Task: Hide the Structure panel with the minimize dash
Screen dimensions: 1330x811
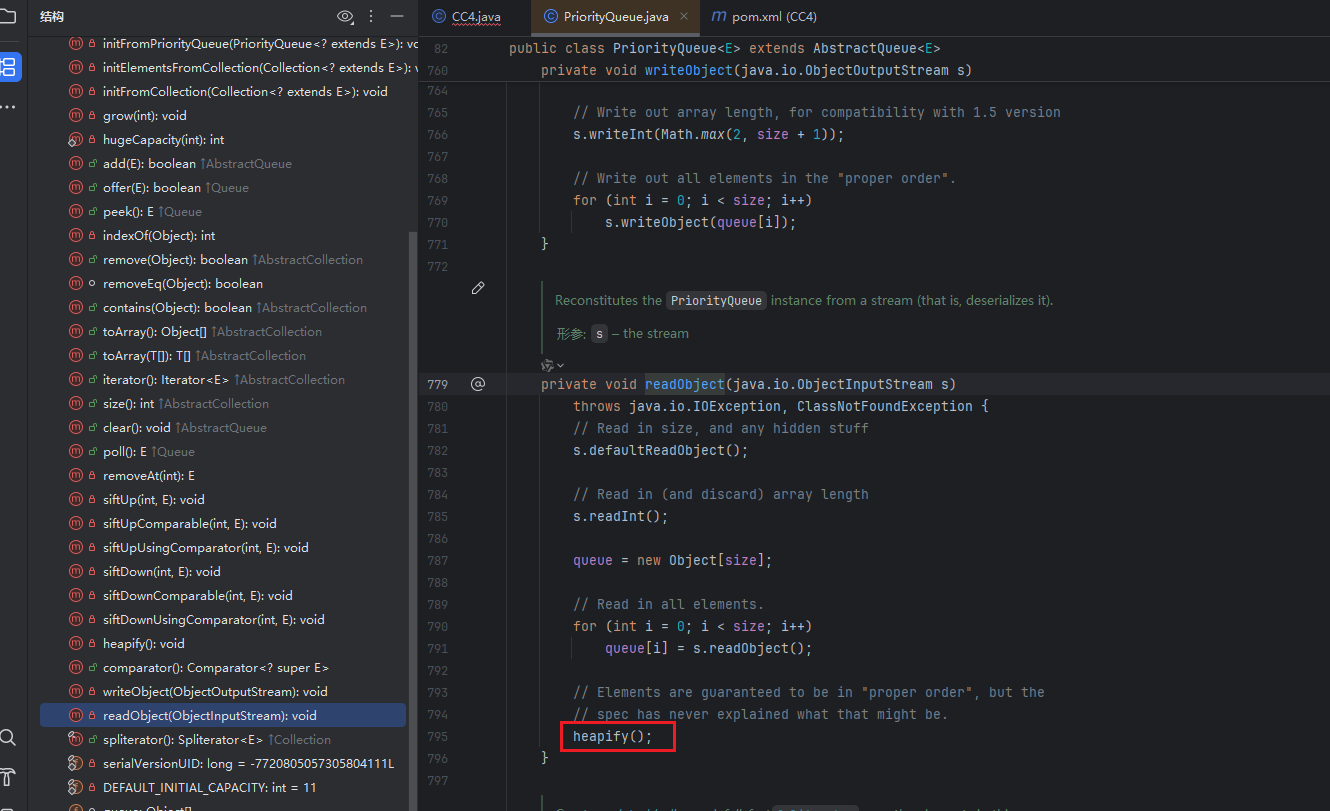Action: (397, 16)
